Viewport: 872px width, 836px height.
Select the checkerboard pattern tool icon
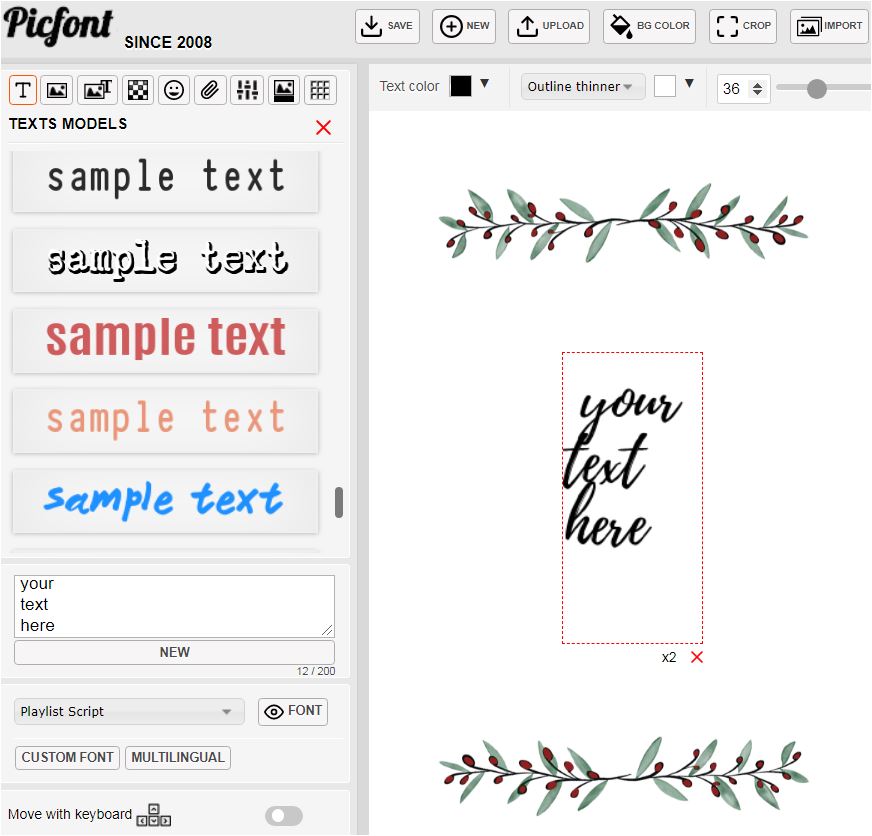point(137,90)
